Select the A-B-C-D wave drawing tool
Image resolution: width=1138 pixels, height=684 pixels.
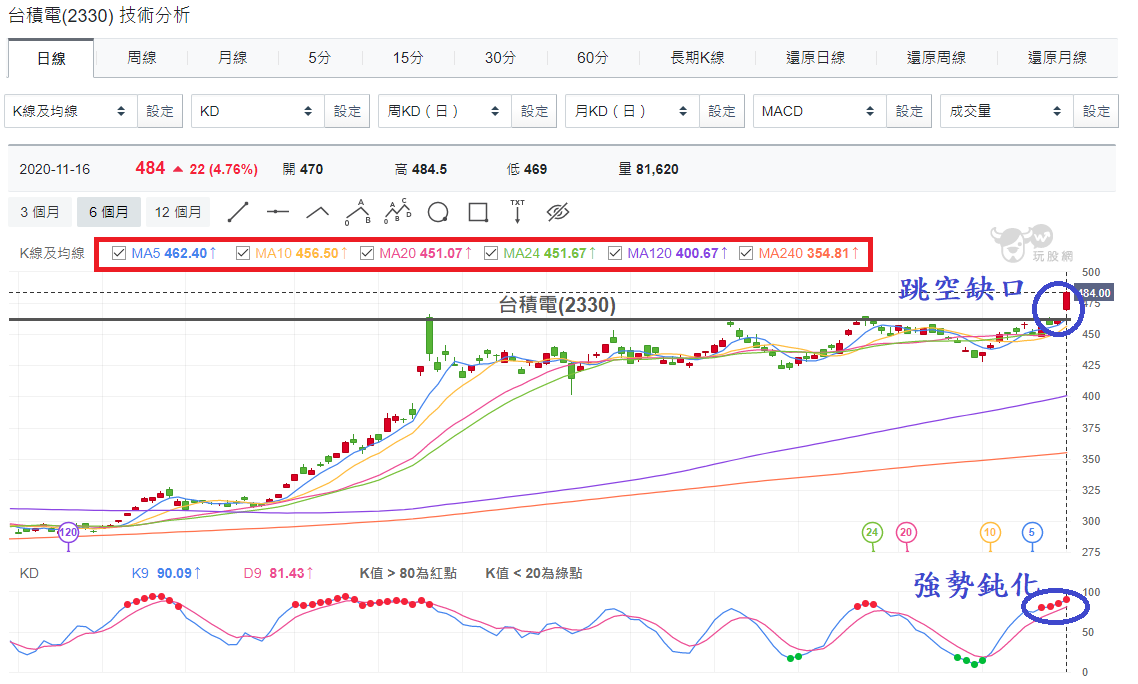[398, 212]
